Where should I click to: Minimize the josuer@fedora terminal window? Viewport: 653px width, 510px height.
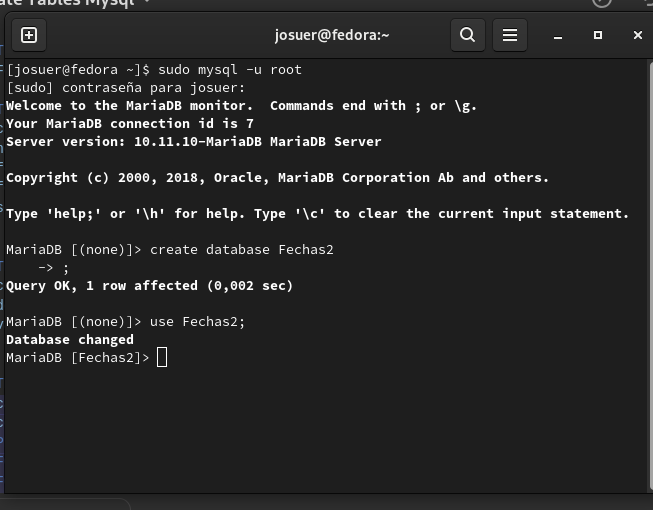[558, 35]
